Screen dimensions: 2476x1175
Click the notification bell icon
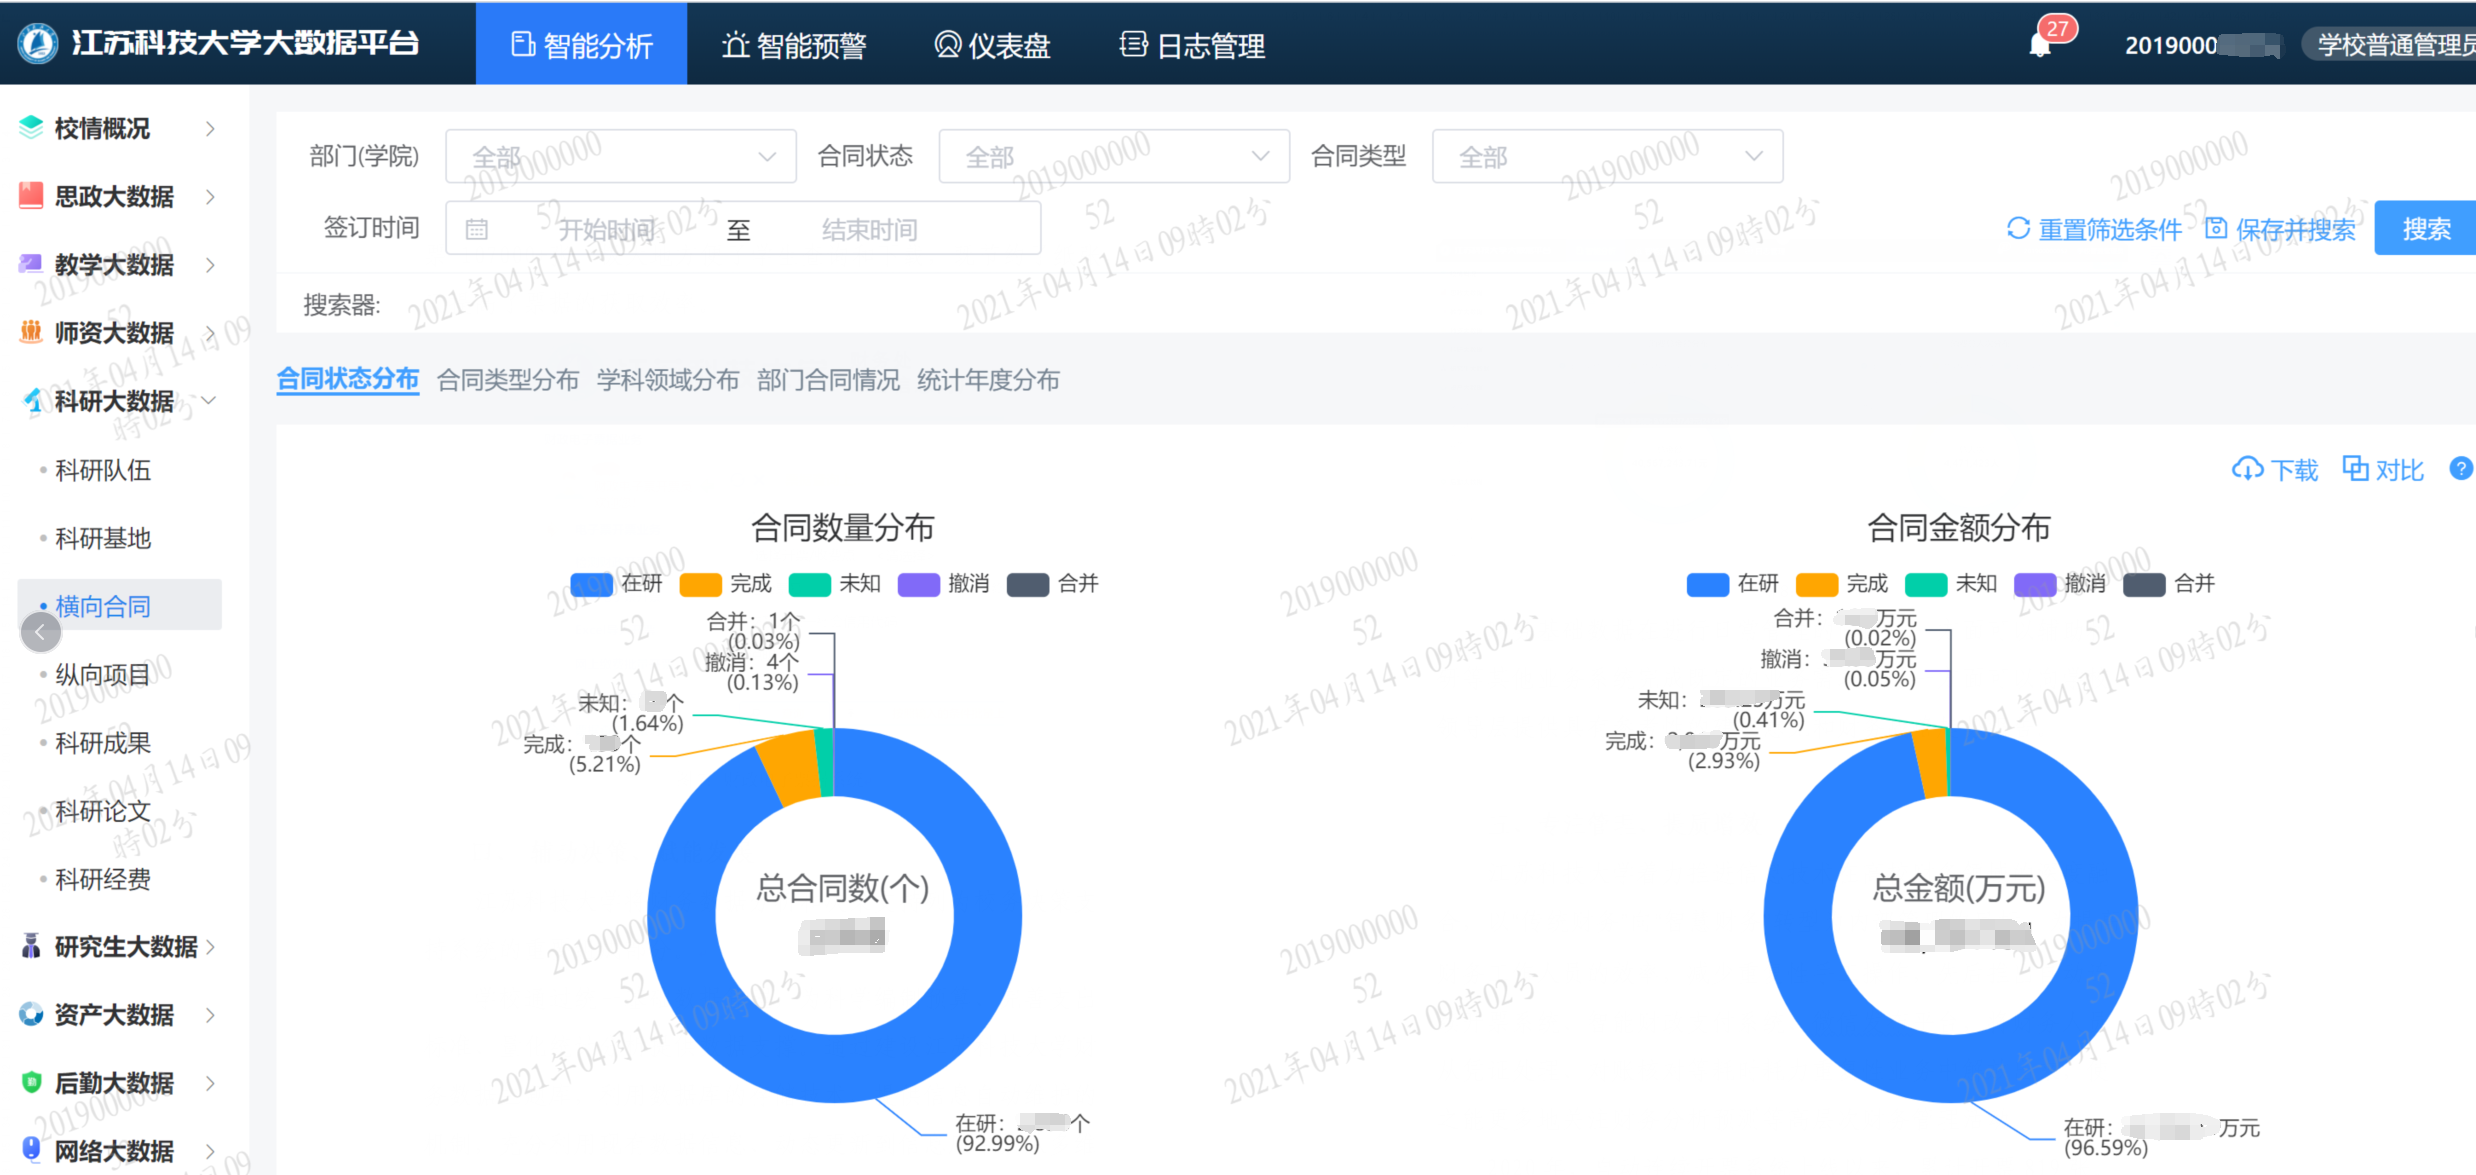pyautogui.click(x=2040, y=45)
